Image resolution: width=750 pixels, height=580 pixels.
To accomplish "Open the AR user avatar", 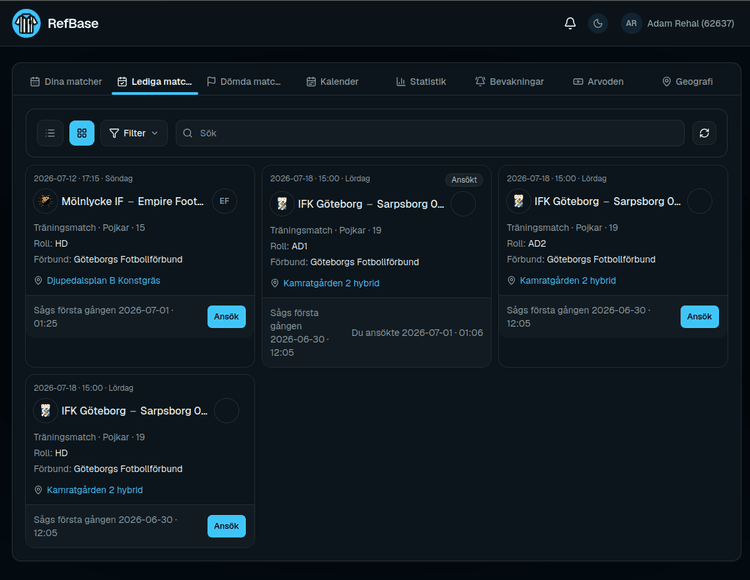I will point(631,23).
